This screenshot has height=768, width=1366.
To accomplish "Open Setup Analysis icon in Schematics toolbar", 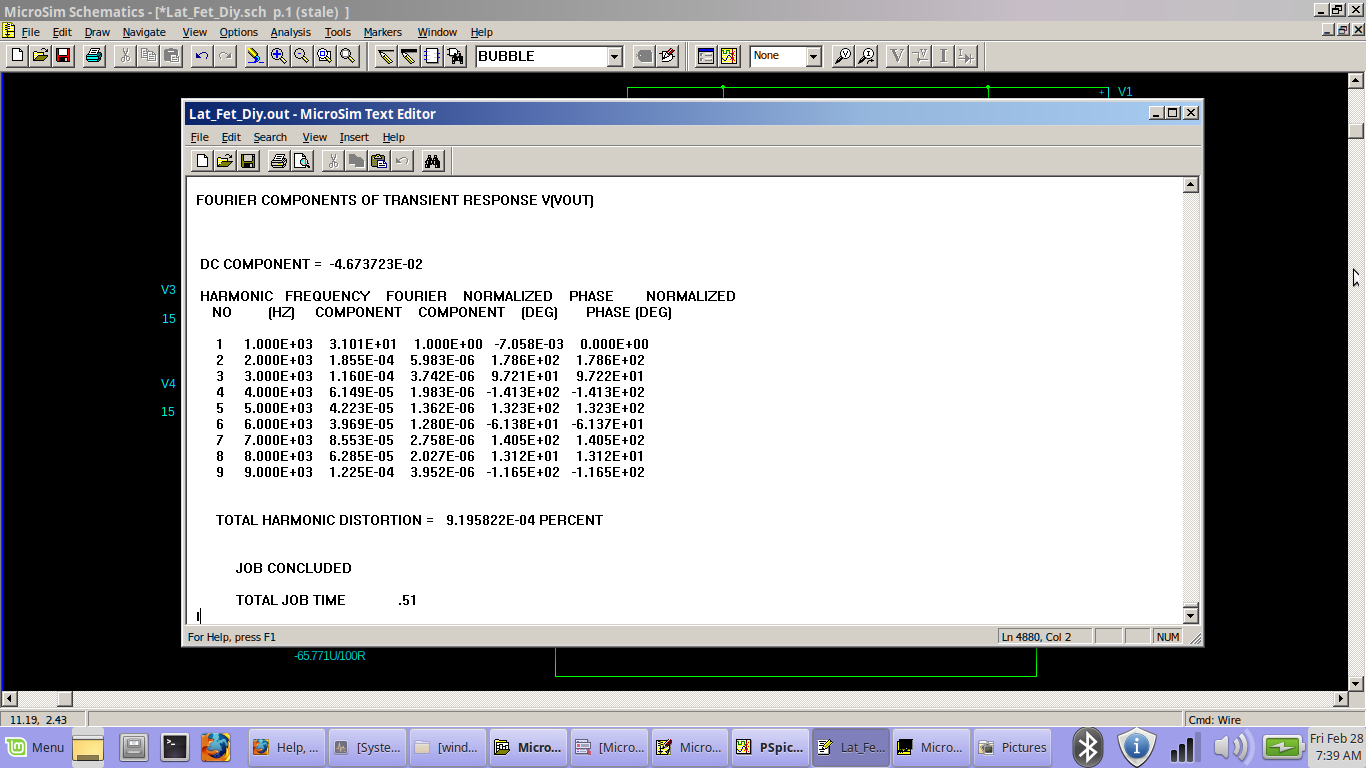I will (x=706, y=56).
